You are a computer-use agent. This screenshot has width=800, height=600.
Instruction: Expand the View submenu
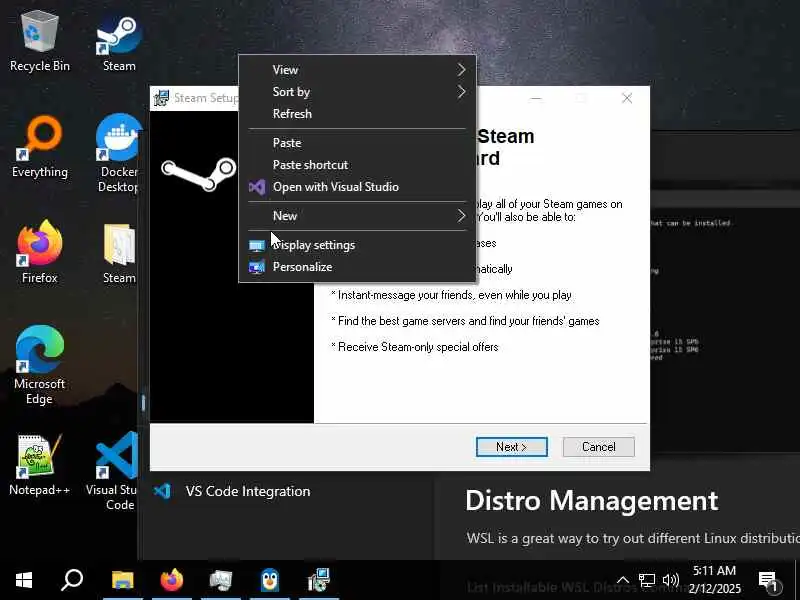[357, 70]
